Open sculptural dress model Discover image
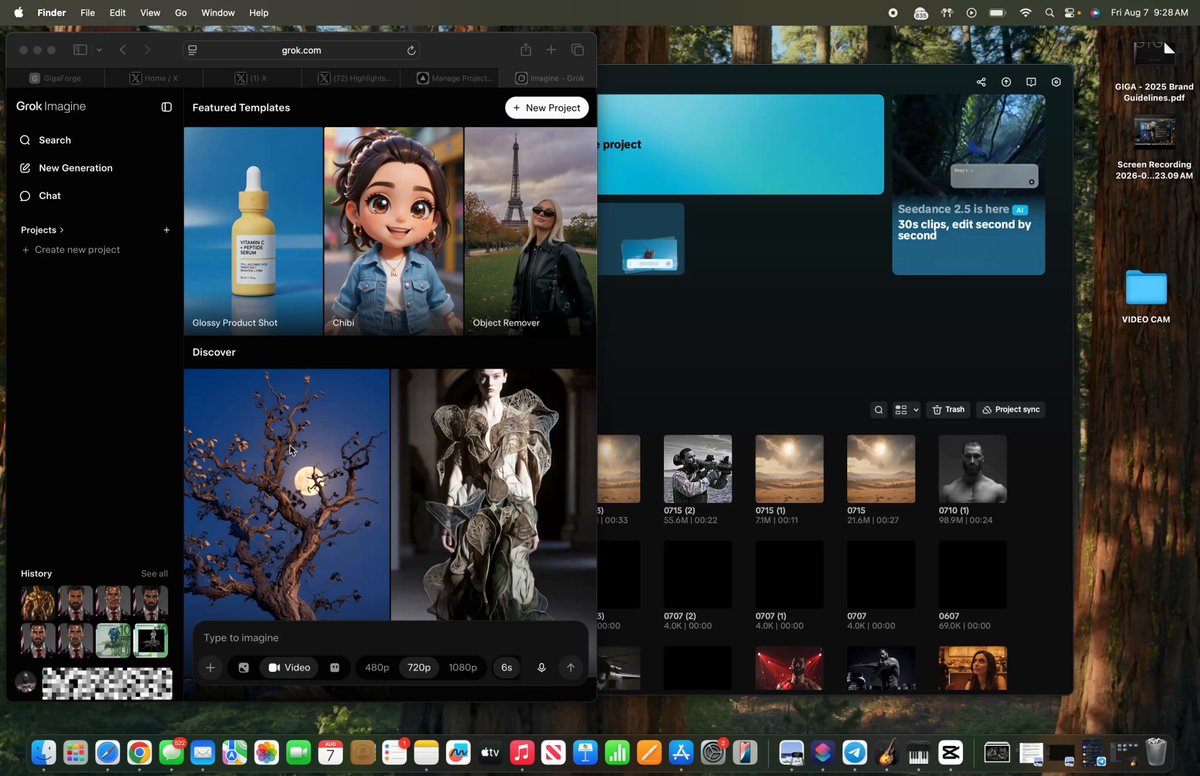The height and width of the screenshot is (776, 1200). 493,495
